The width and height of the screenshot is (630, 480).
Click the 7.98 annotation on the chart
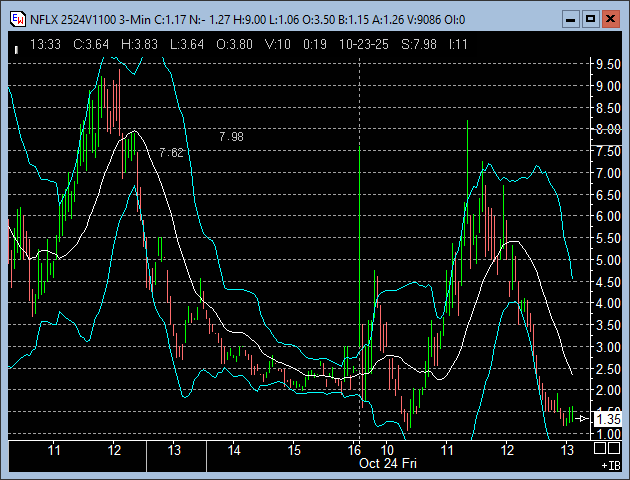point(230,136)
